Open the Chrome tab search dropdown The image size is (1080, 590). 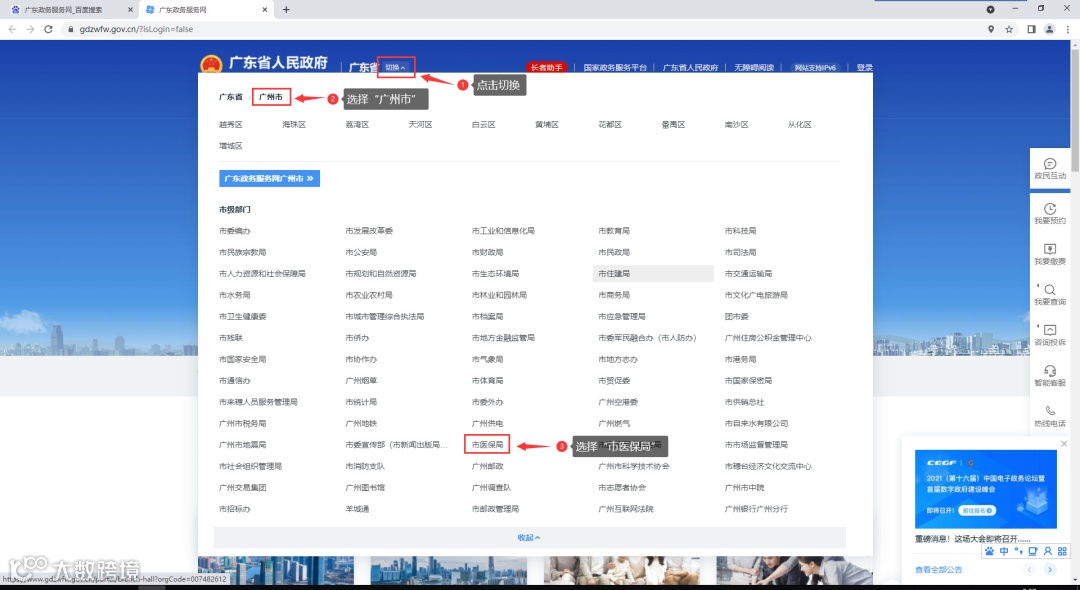[x=990, y=10]
